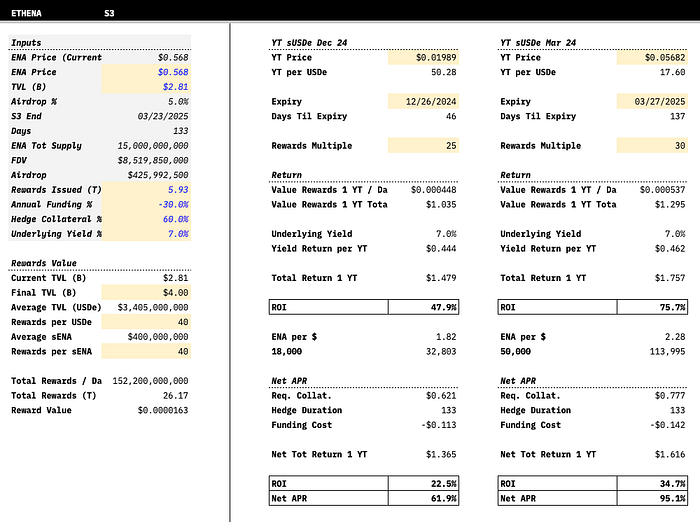Click the Dec 24 Days Til Expiry value 46
700x522 pixels.
(x=451, y=116)
